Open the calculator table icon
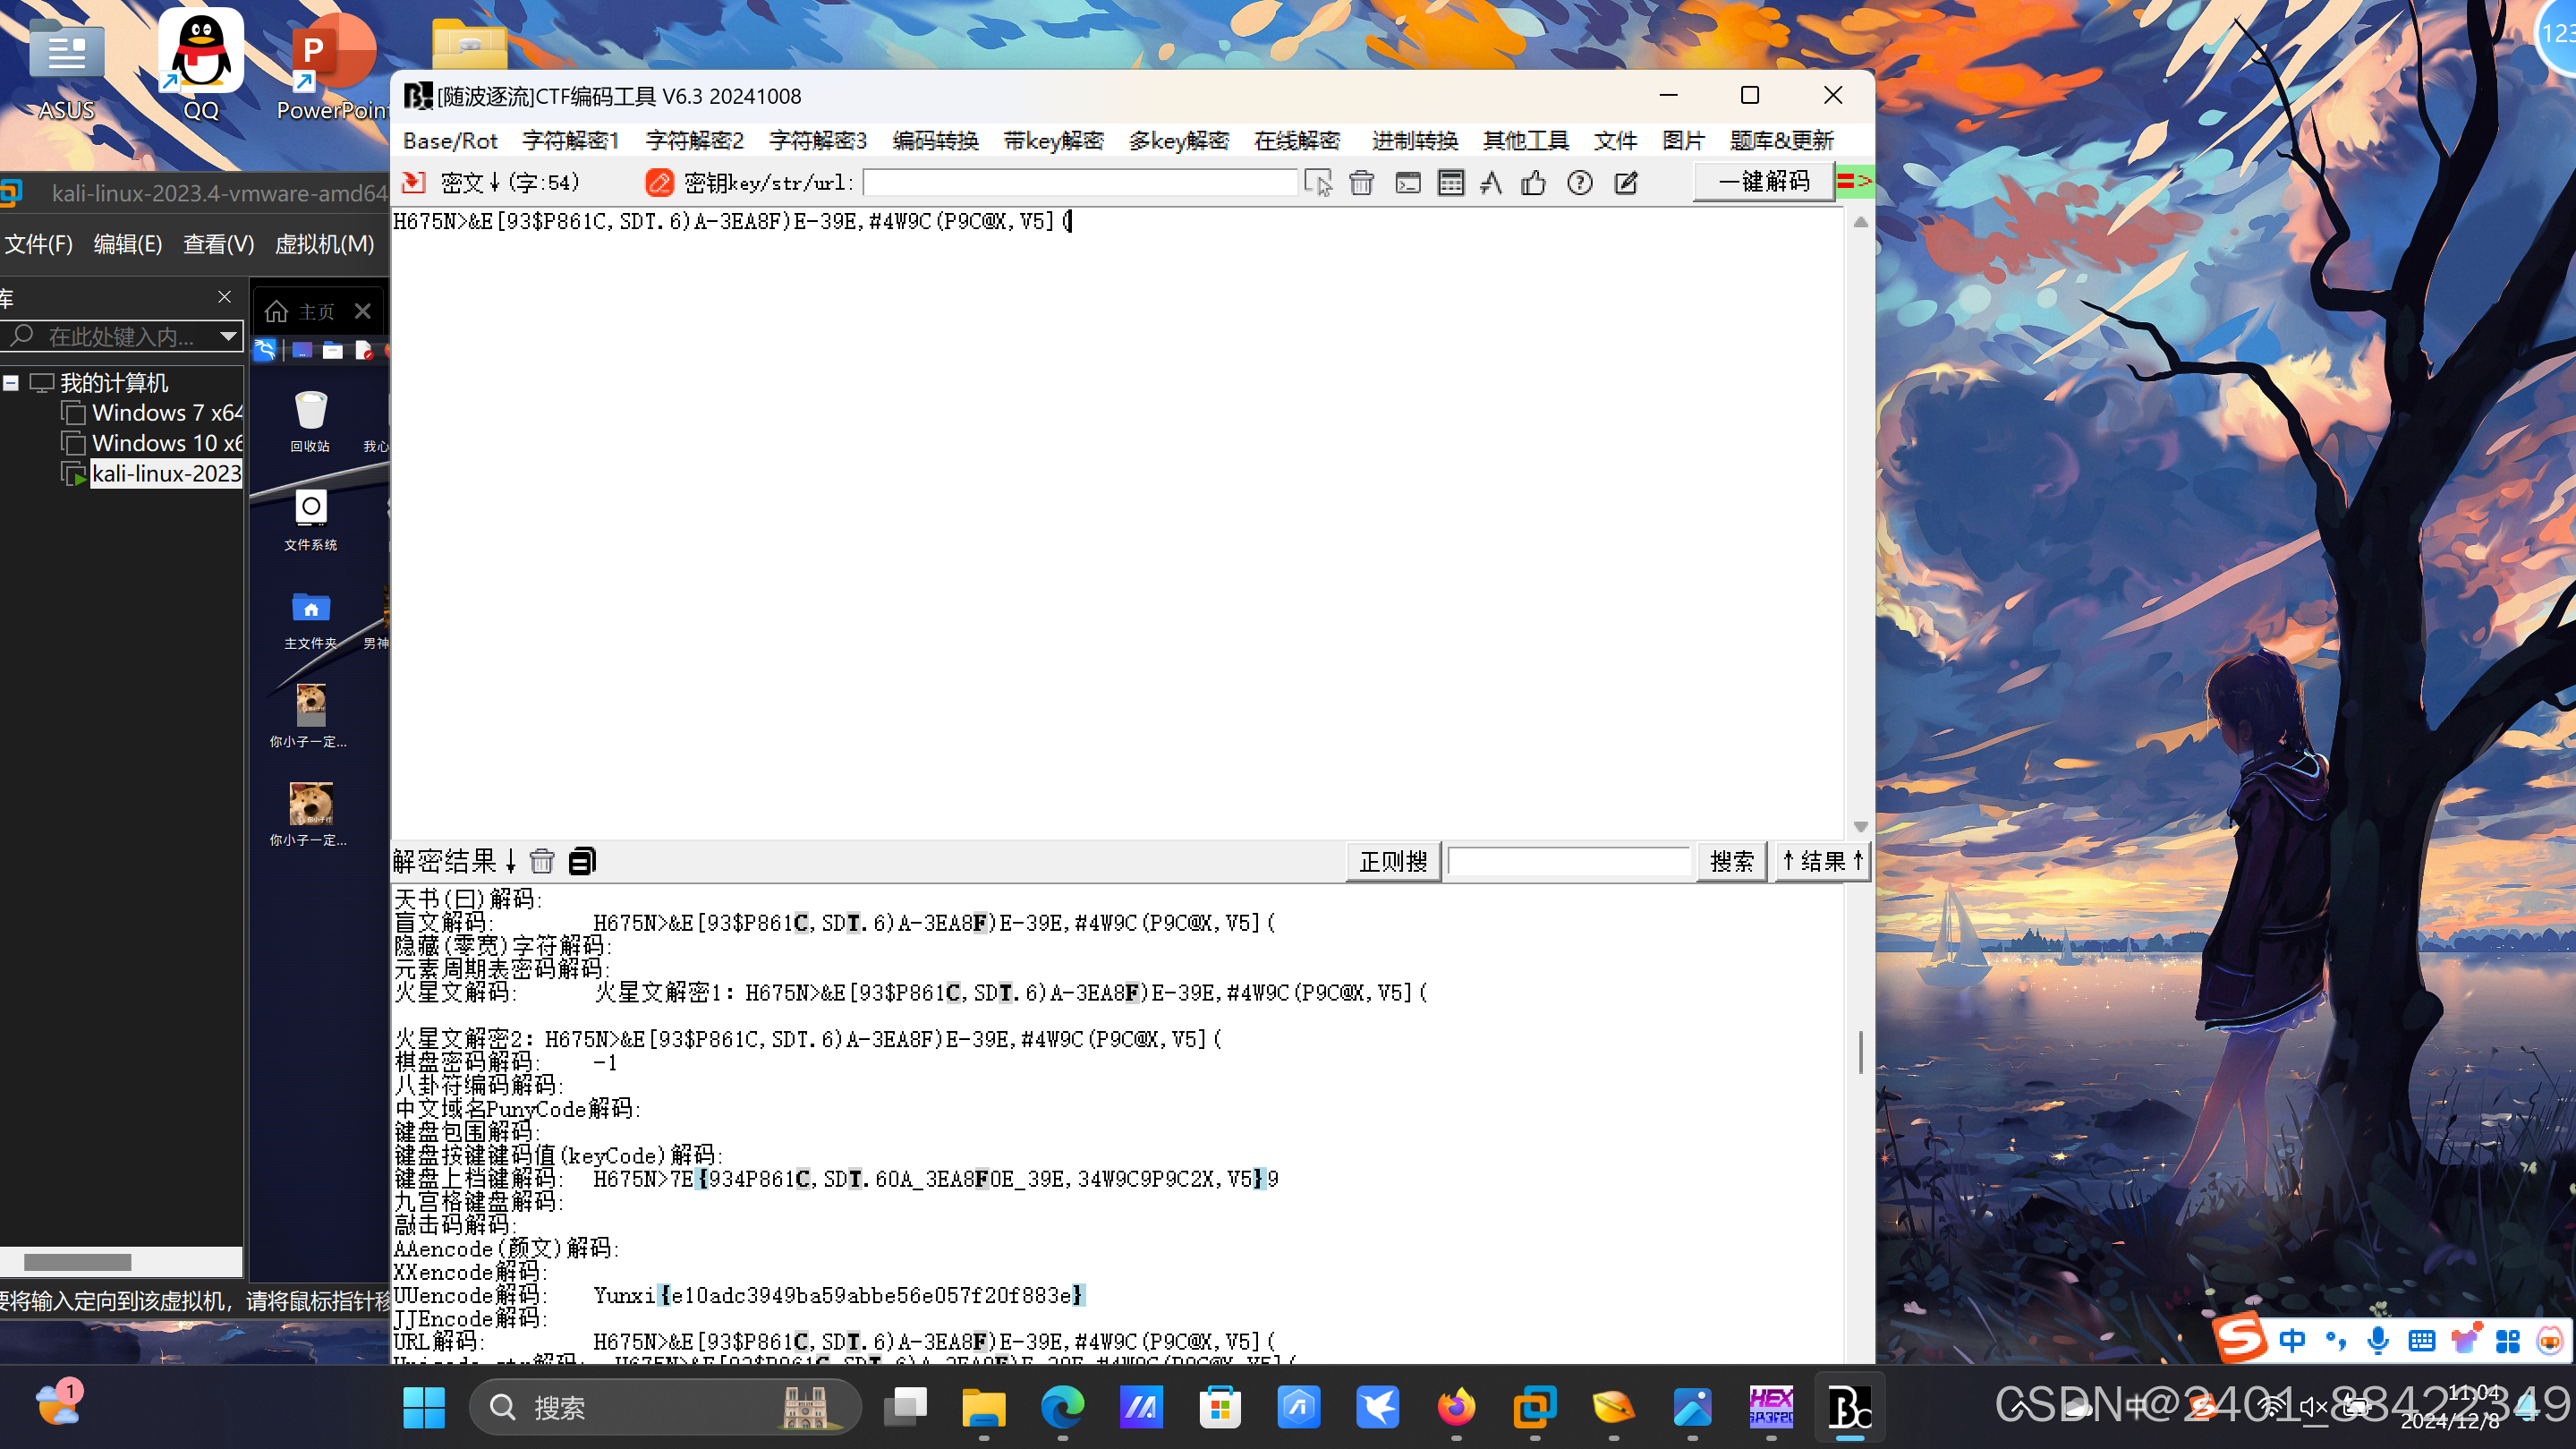Image resolution: width=2576 pixels, height=1449 pixels. pos(1450,183)
